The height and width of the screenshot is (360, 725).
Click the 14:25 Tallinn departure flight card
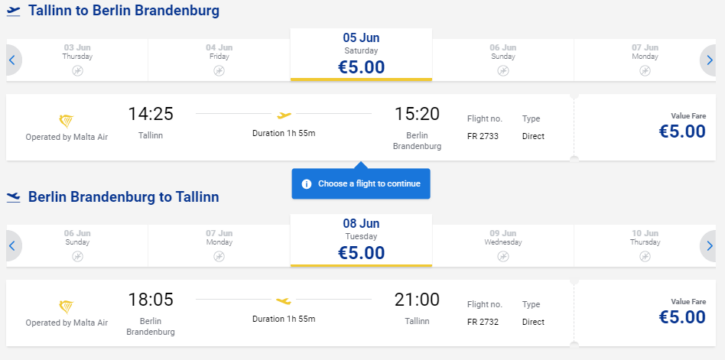click(x=290, y=128)
